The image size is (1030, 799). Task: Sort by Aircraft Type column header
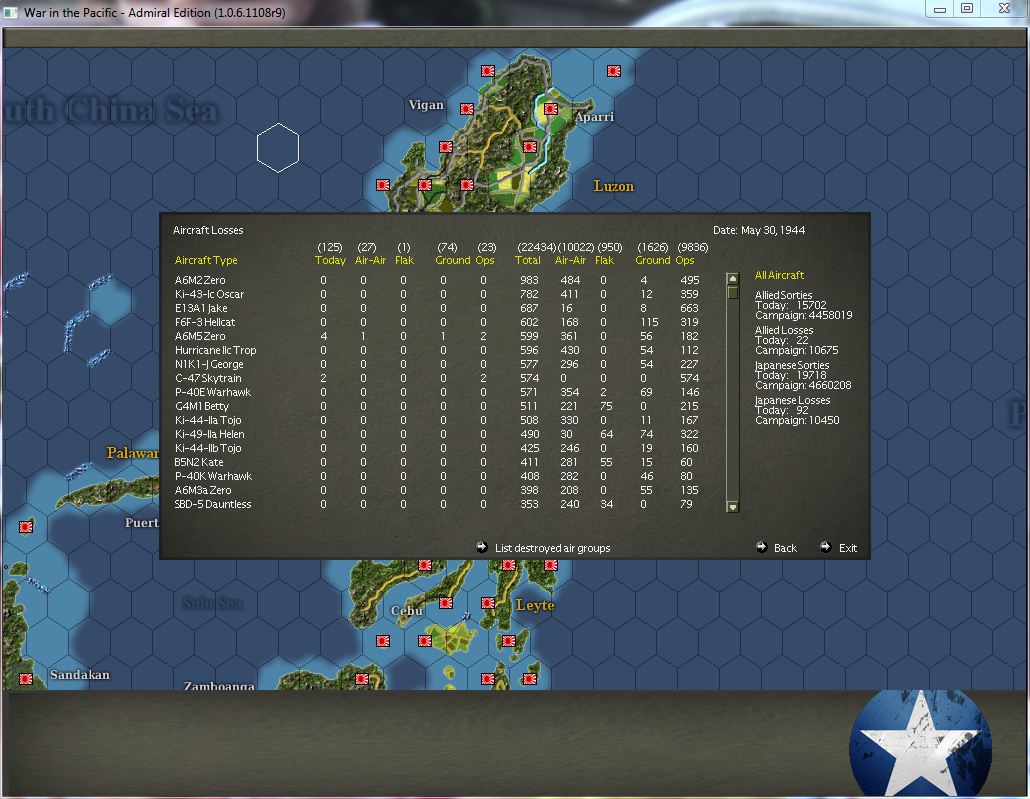[206, 260]
